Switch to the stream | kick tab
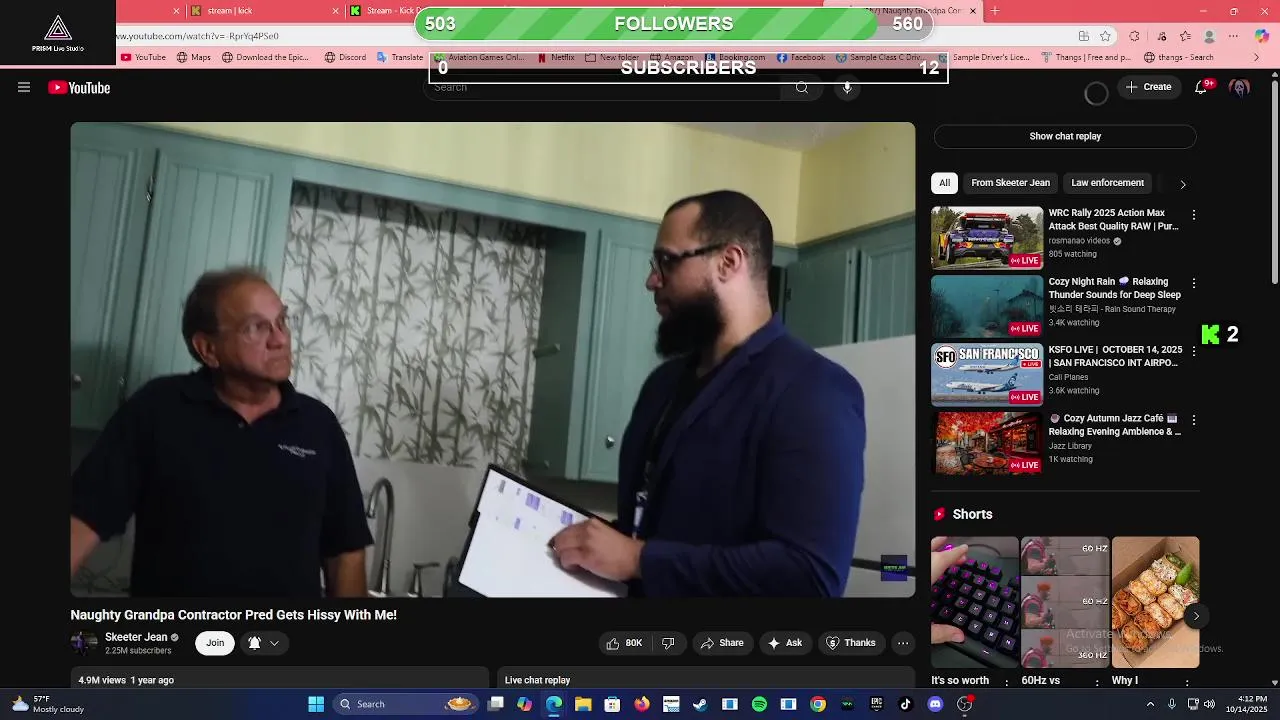The image size is (1280, 720). 264,11
